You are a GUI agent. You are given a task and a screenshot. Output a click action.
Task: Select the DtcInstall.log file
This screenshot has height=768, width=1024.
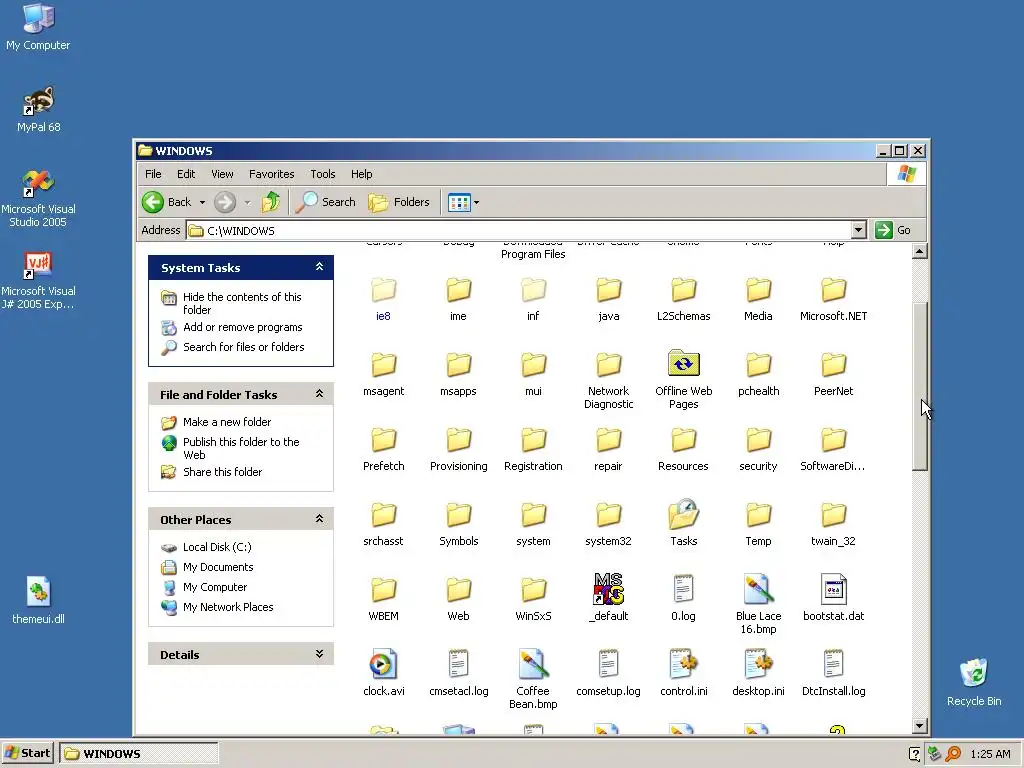(x=833, y=673)
